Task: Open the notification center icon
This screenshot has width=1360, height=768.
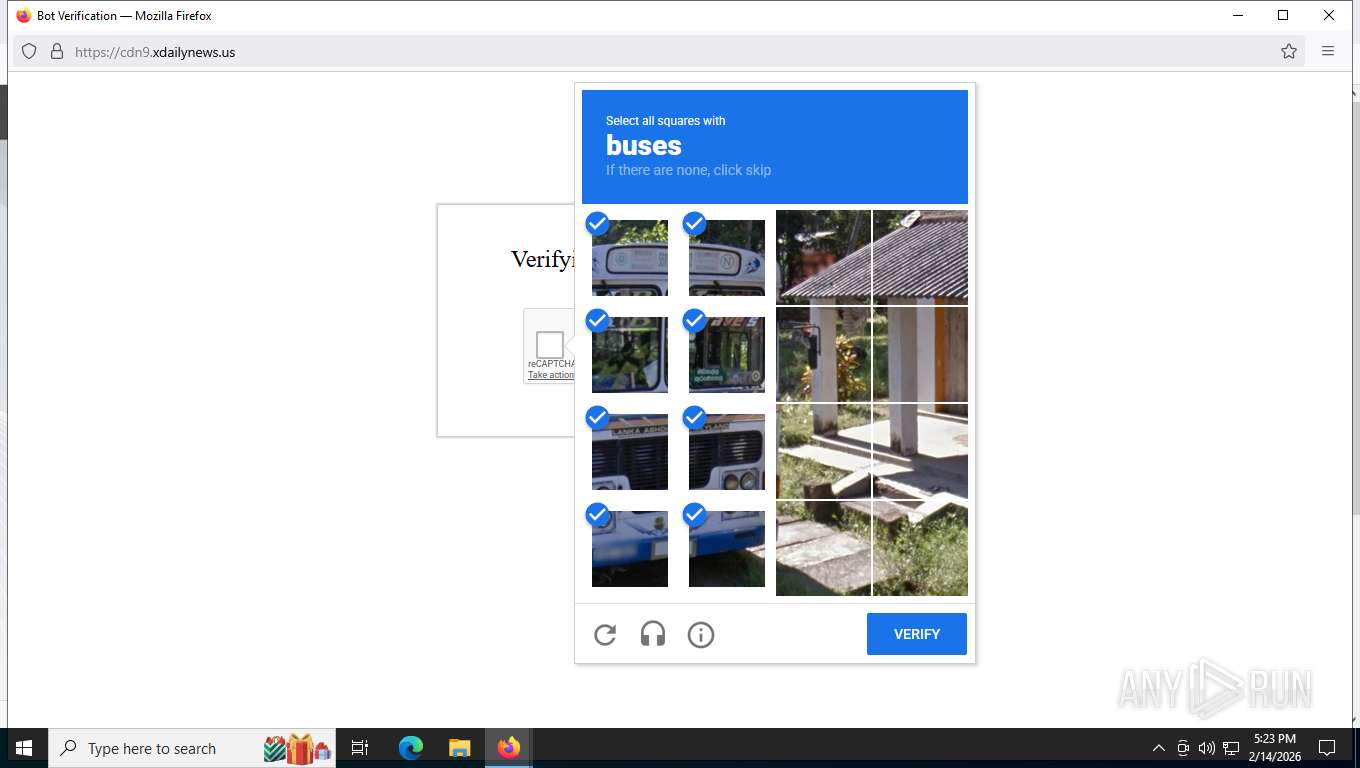Action: 1327,748
